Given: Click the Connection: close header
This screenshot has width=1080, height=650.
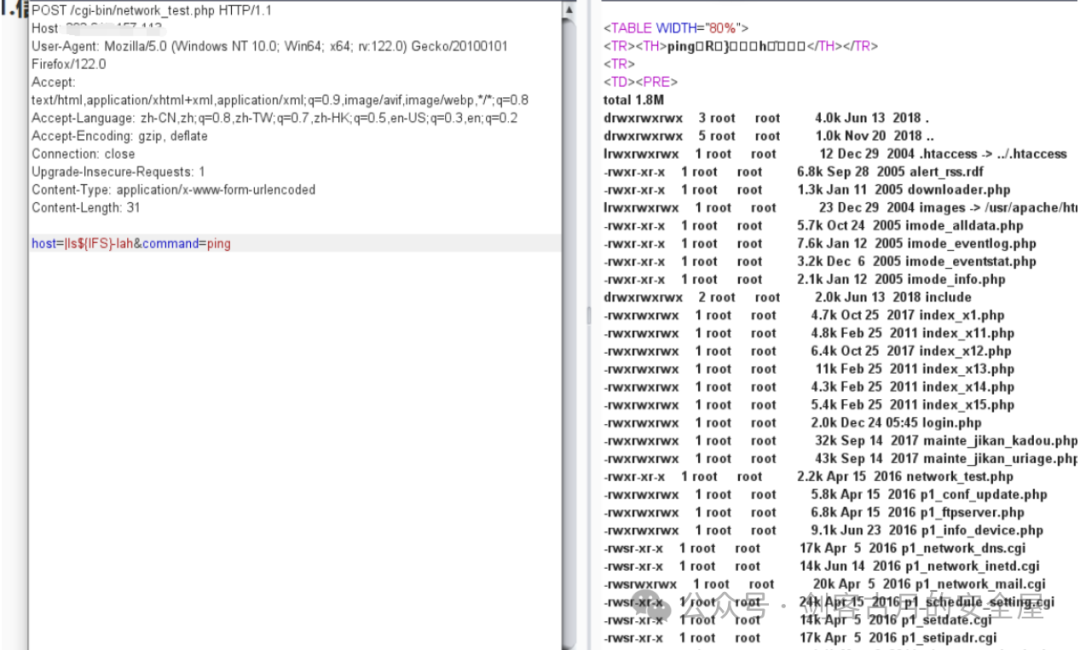Looking at the screenshot, I should click(x=83, y=154).
